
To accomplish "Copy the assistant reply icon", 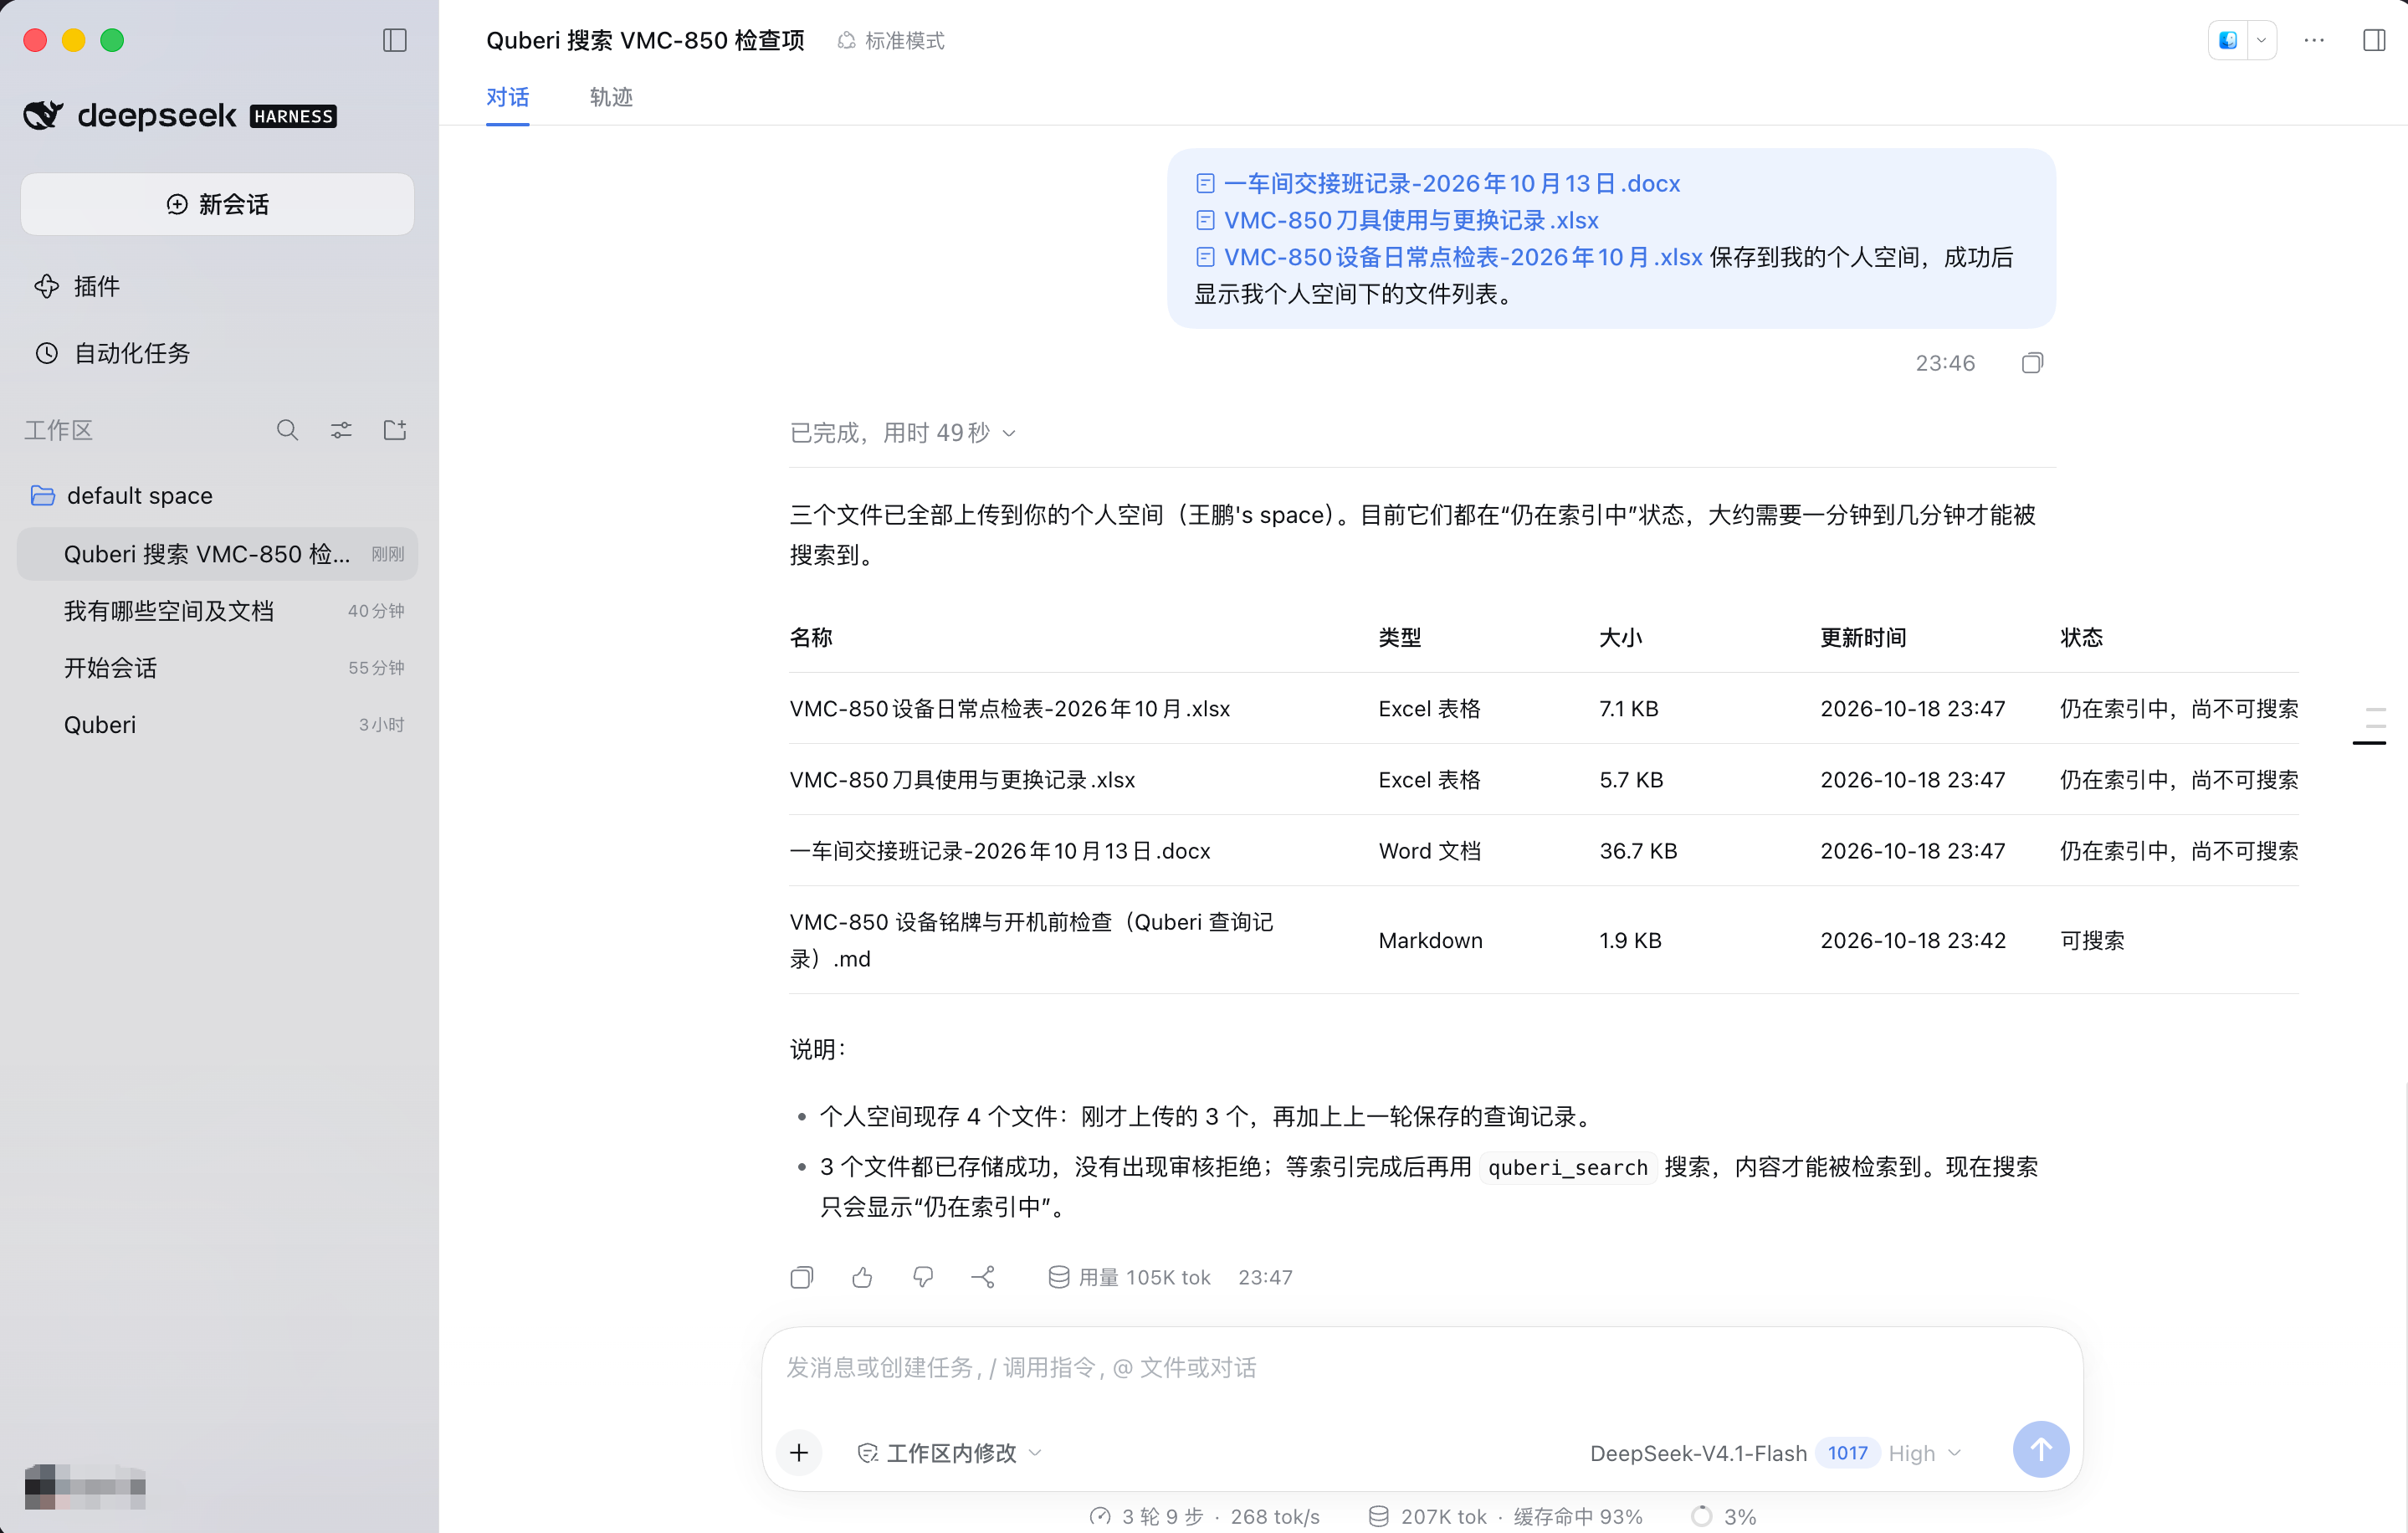I will [801, 1278].
